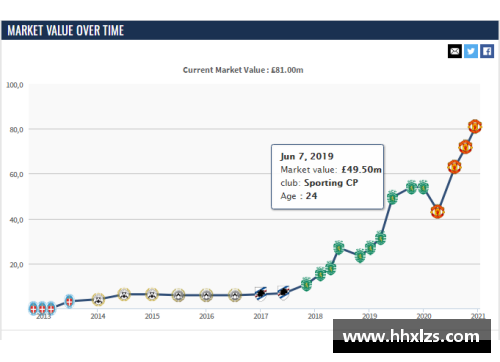Select Udinese crest marker at 2015
Image resolution: width=500 pixels, height=362 pixels.
(x=152, y=294)
